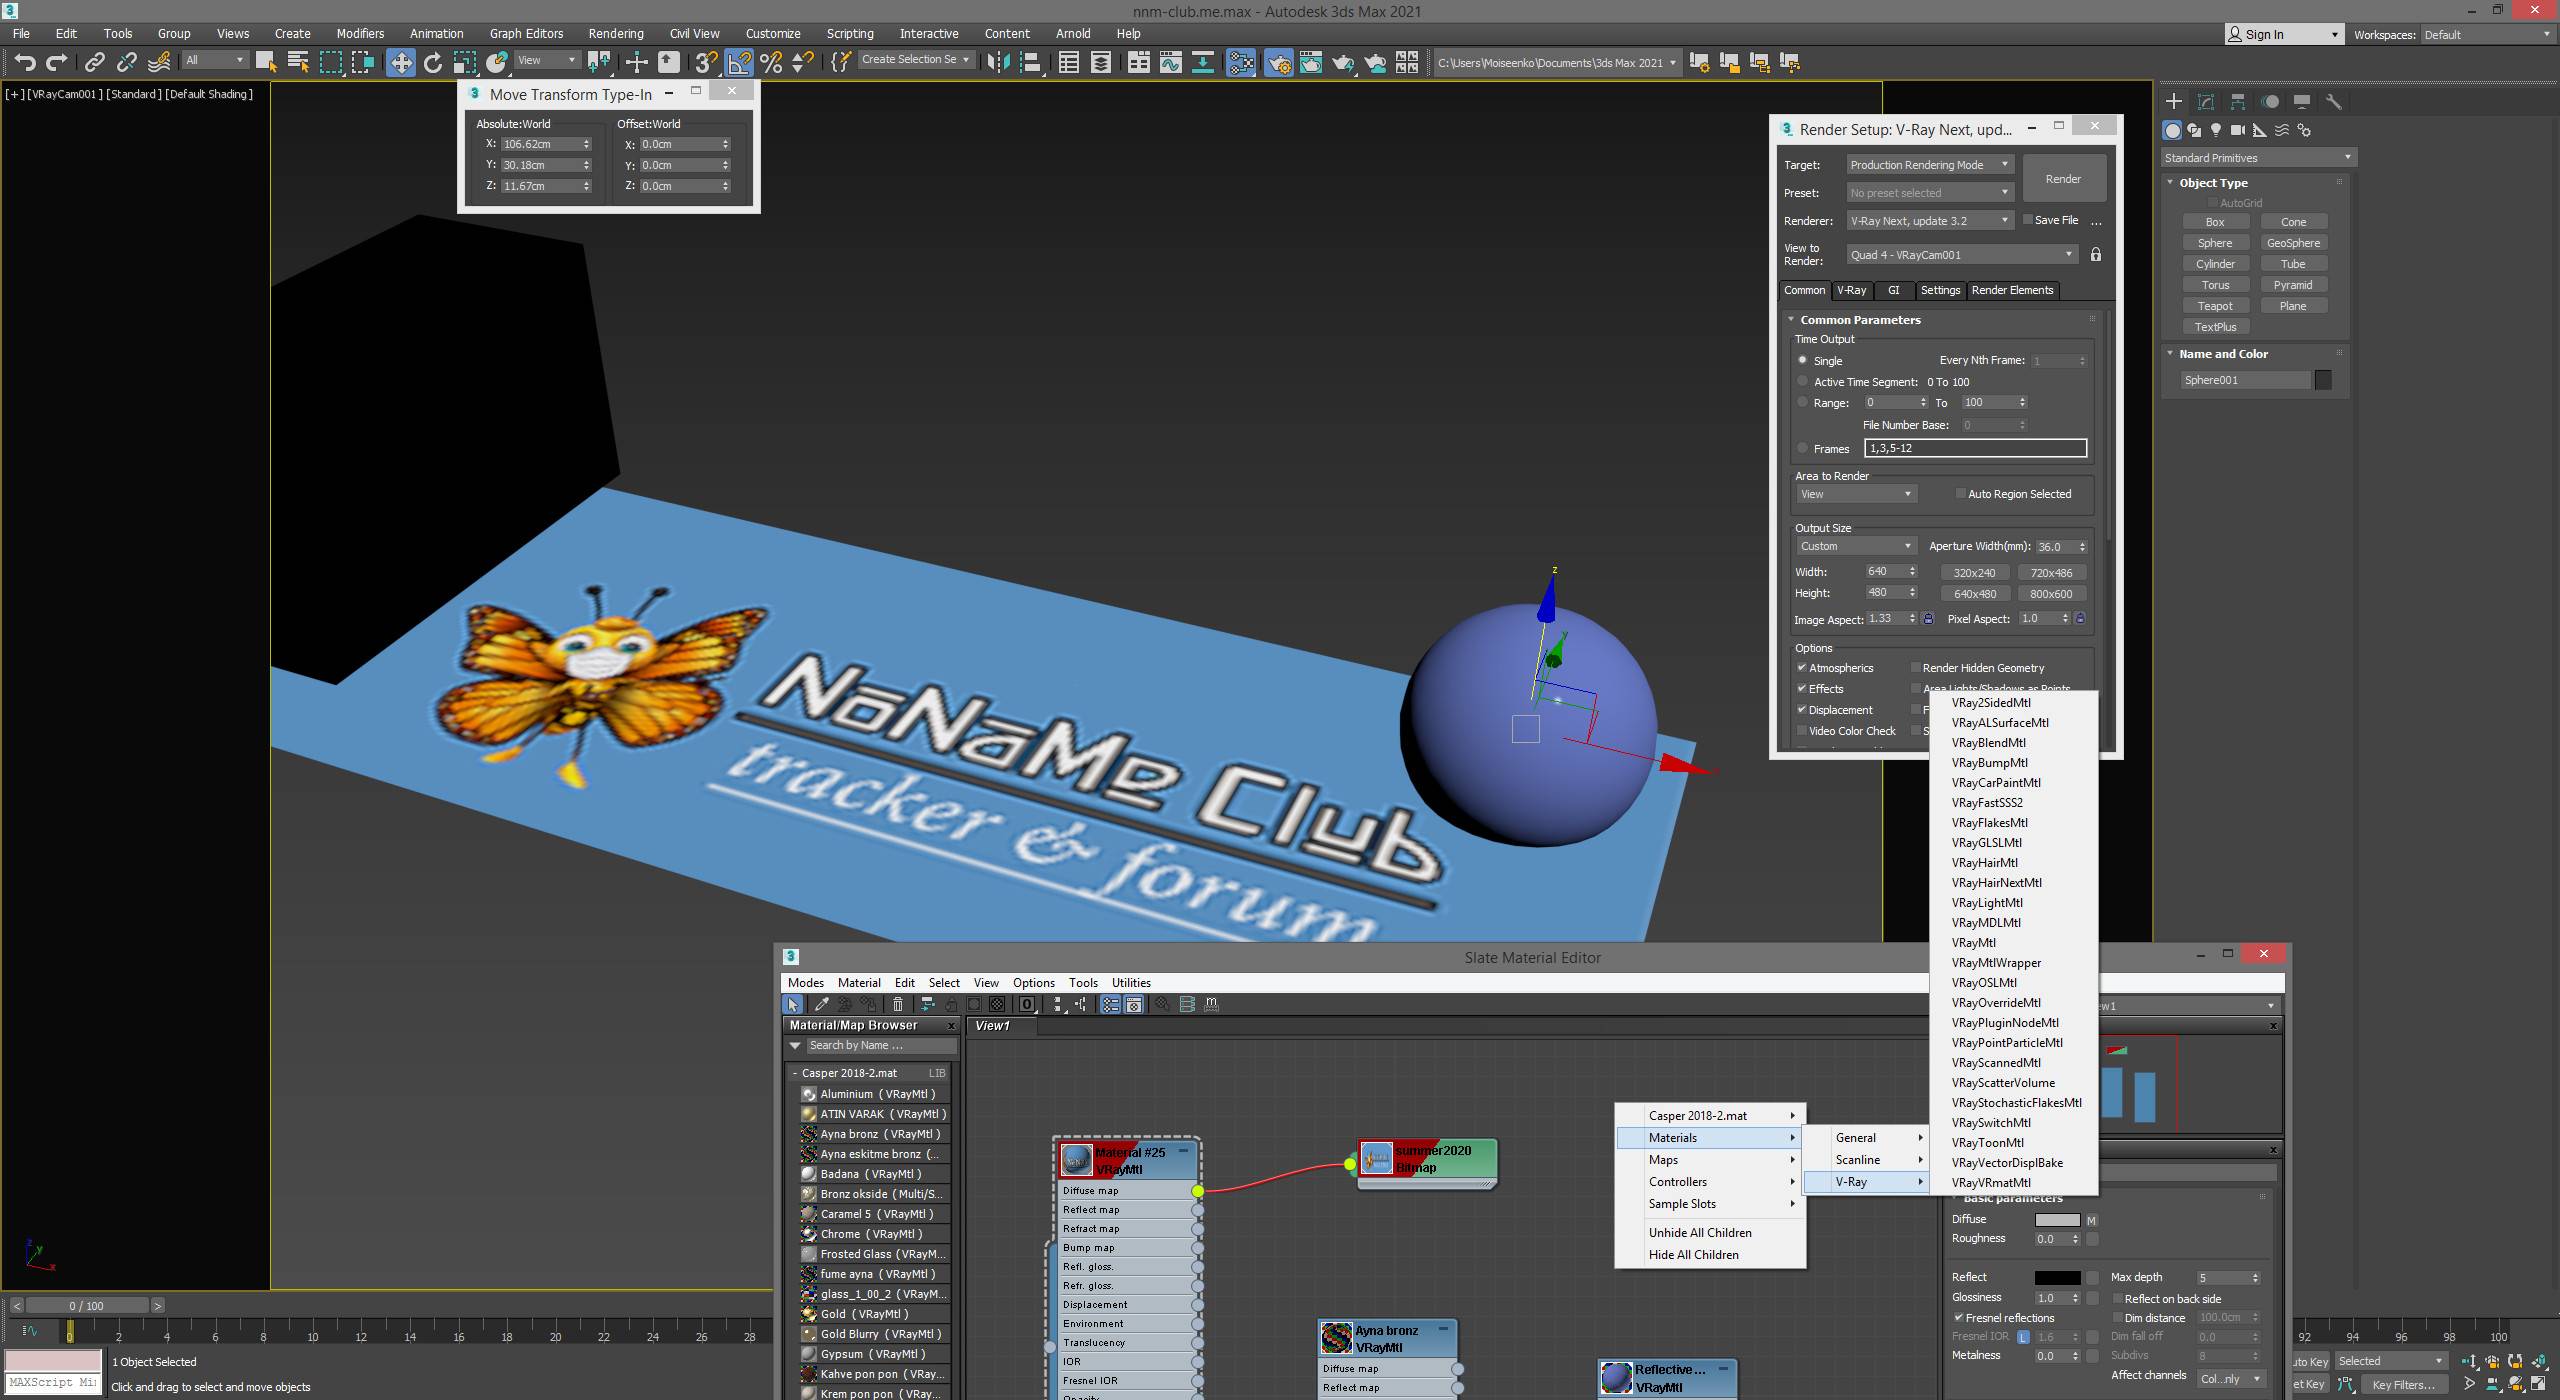The image size is (2560, 1400).
Task: Collapse the Common Parameters rollout
Action: 1859,320
